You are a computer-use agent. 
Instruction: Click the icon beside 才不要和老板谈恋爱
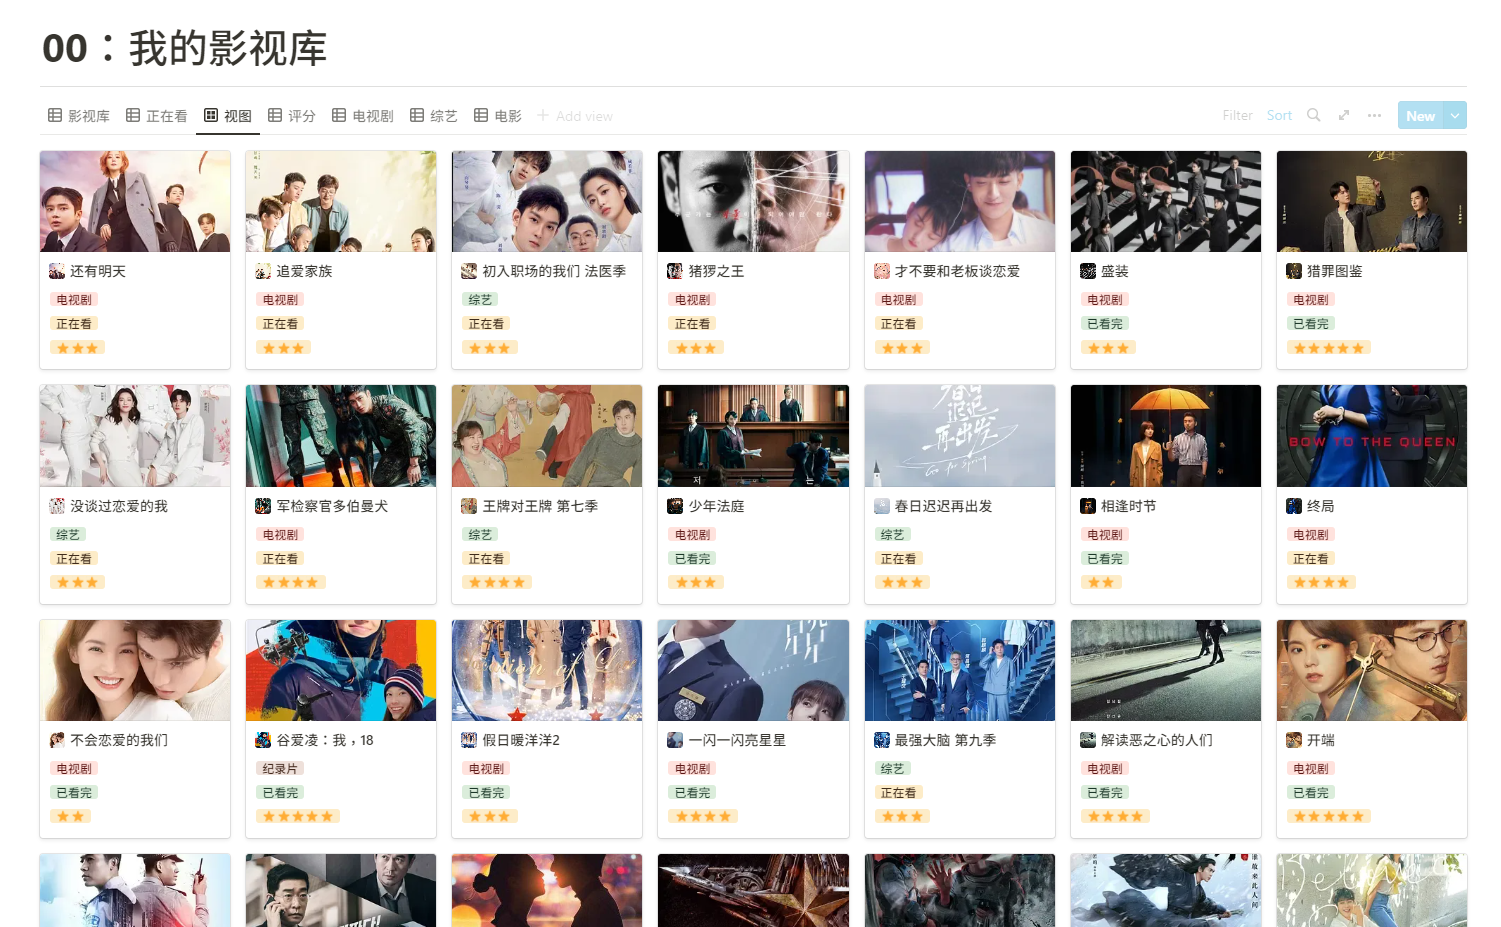(x=881, y=271)
